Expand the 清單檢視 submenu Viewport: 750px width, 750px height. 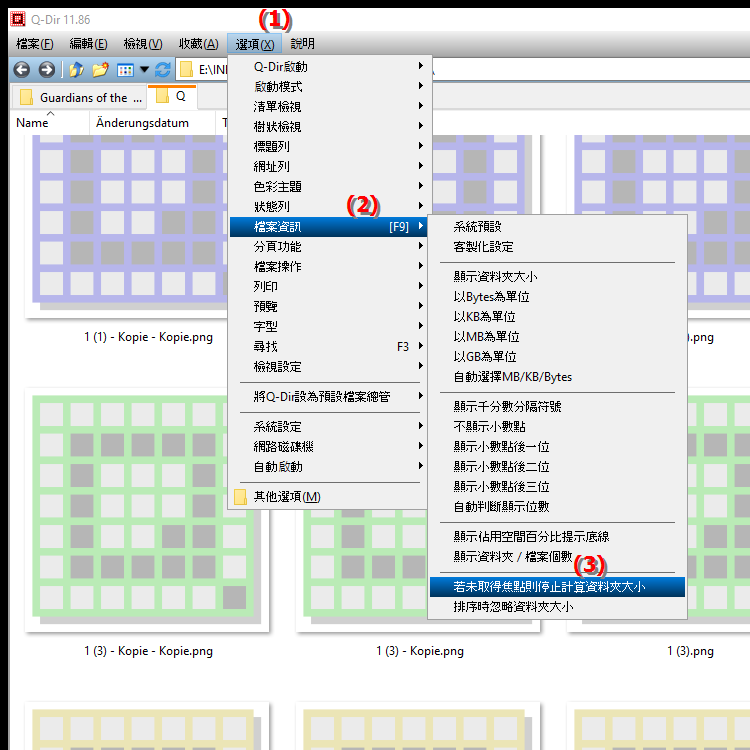330,107
